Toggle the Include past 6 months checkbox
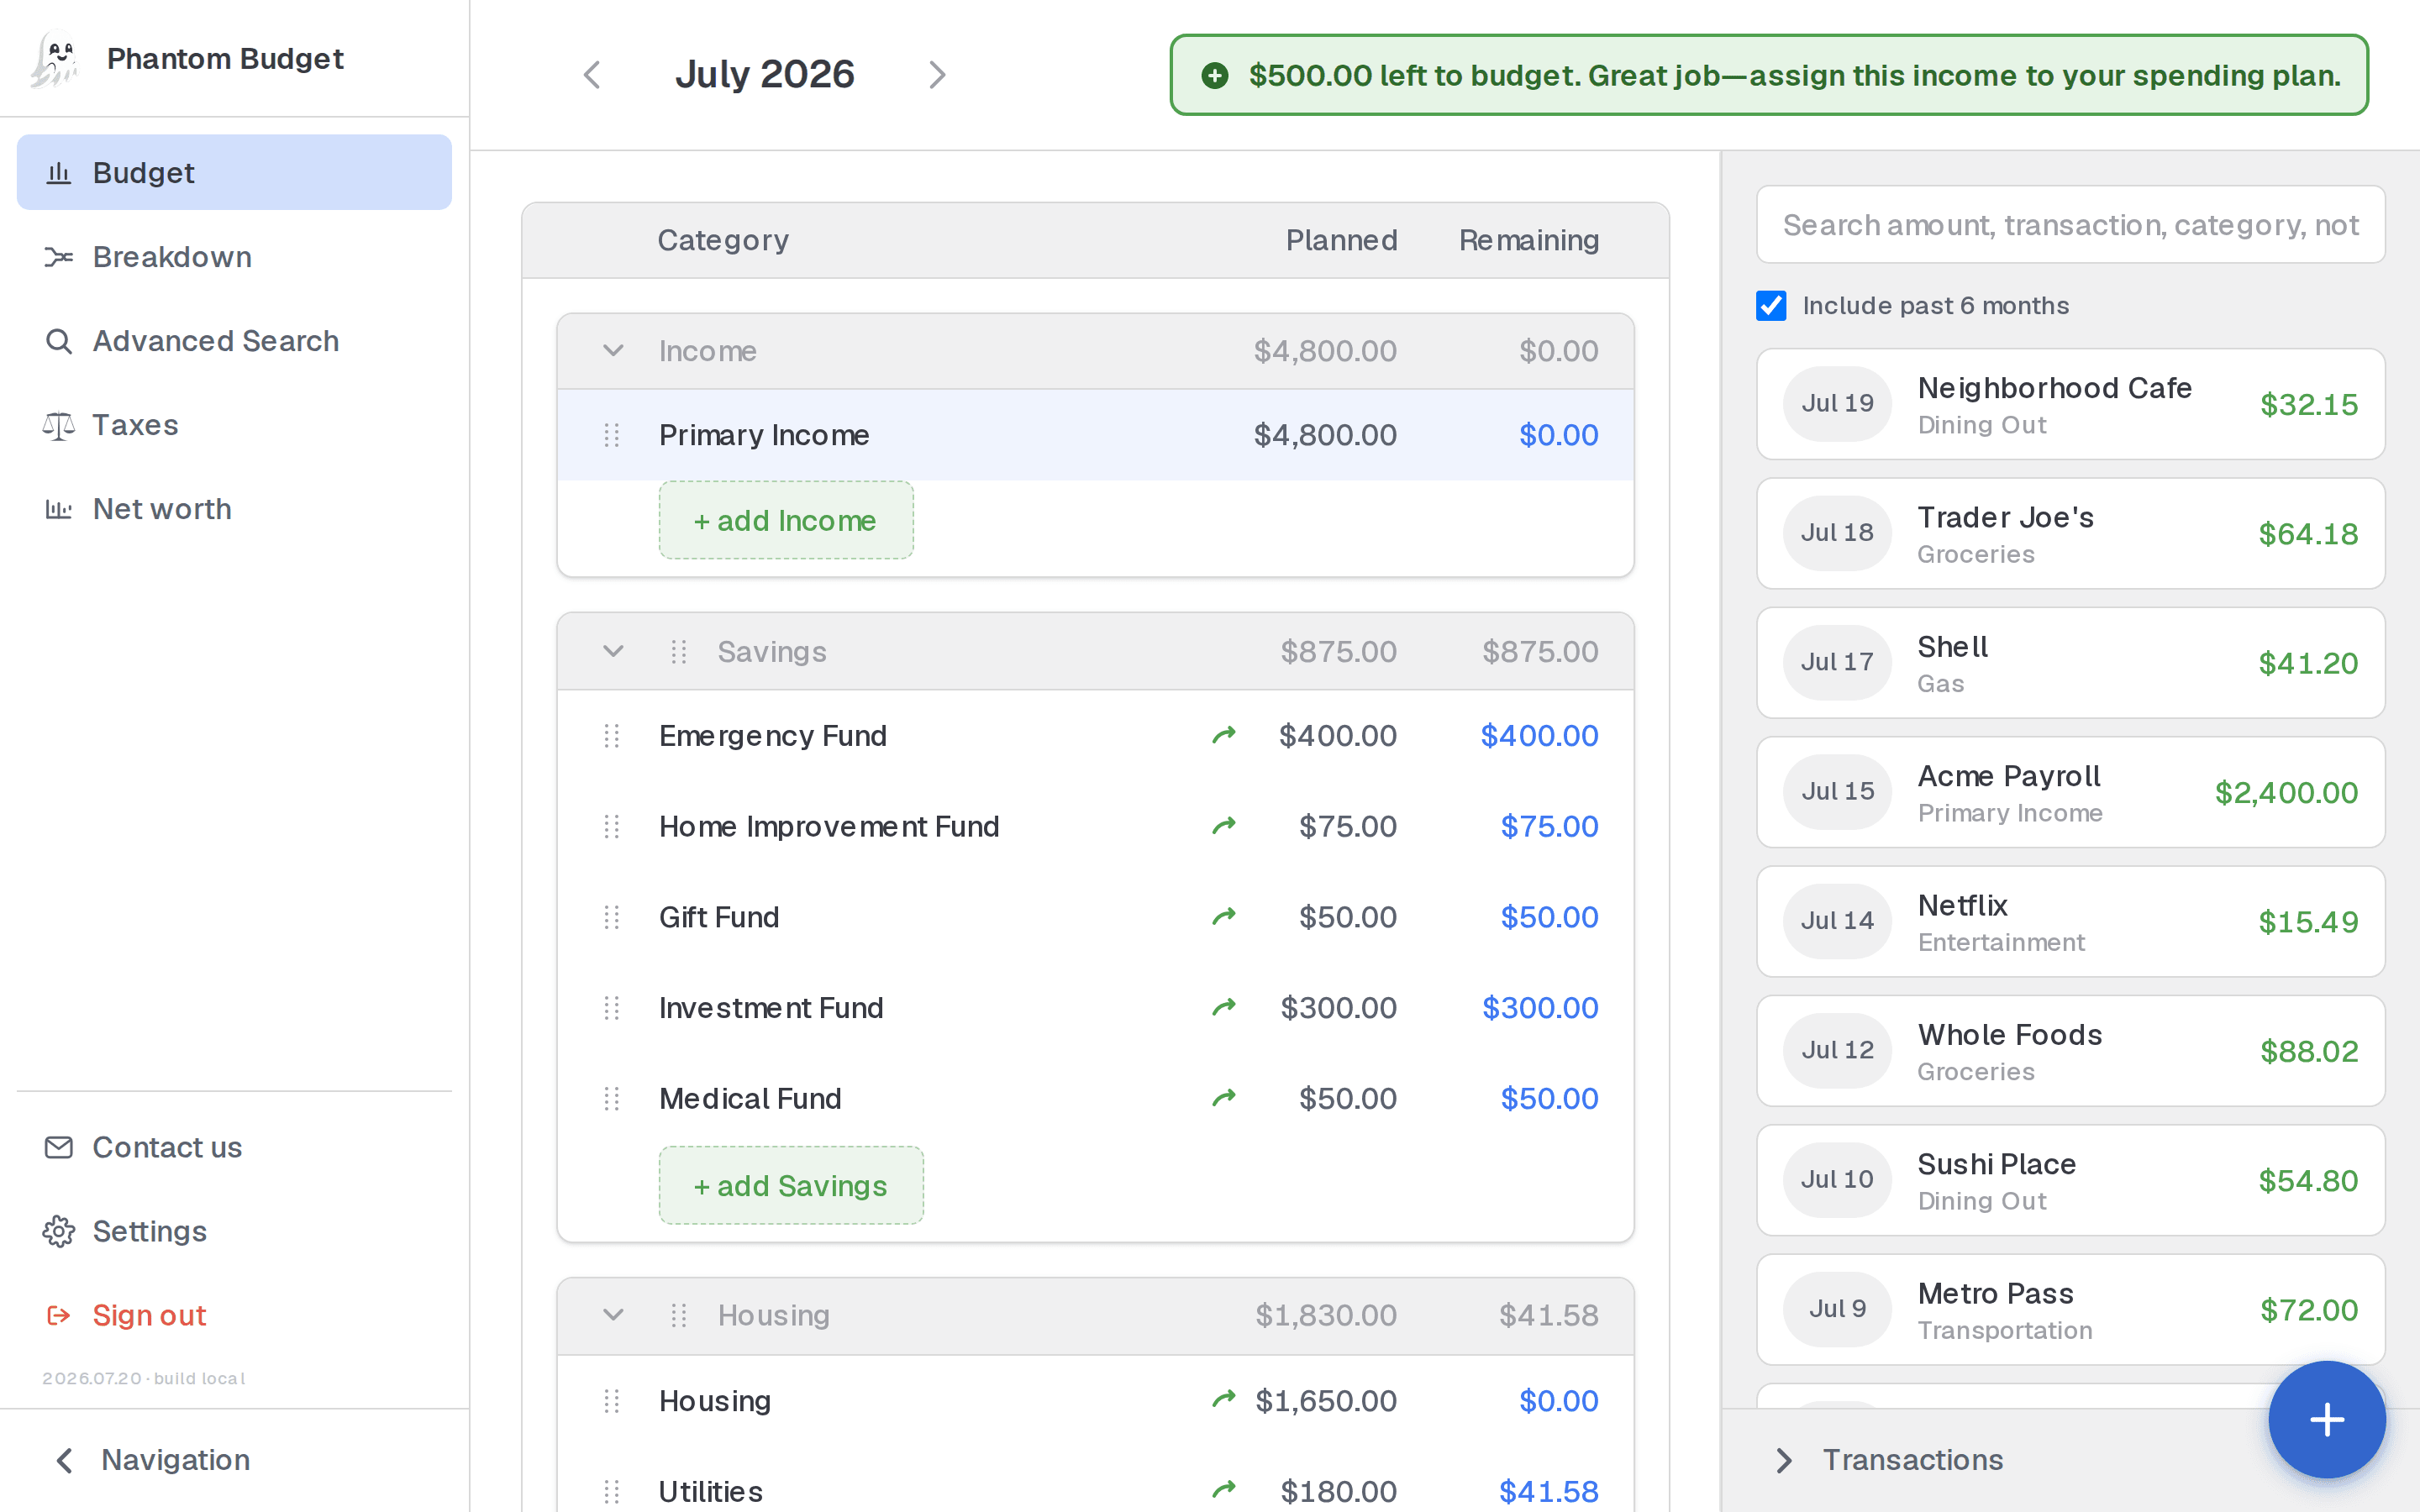 pyautogui.click(x=1771, y=305)
